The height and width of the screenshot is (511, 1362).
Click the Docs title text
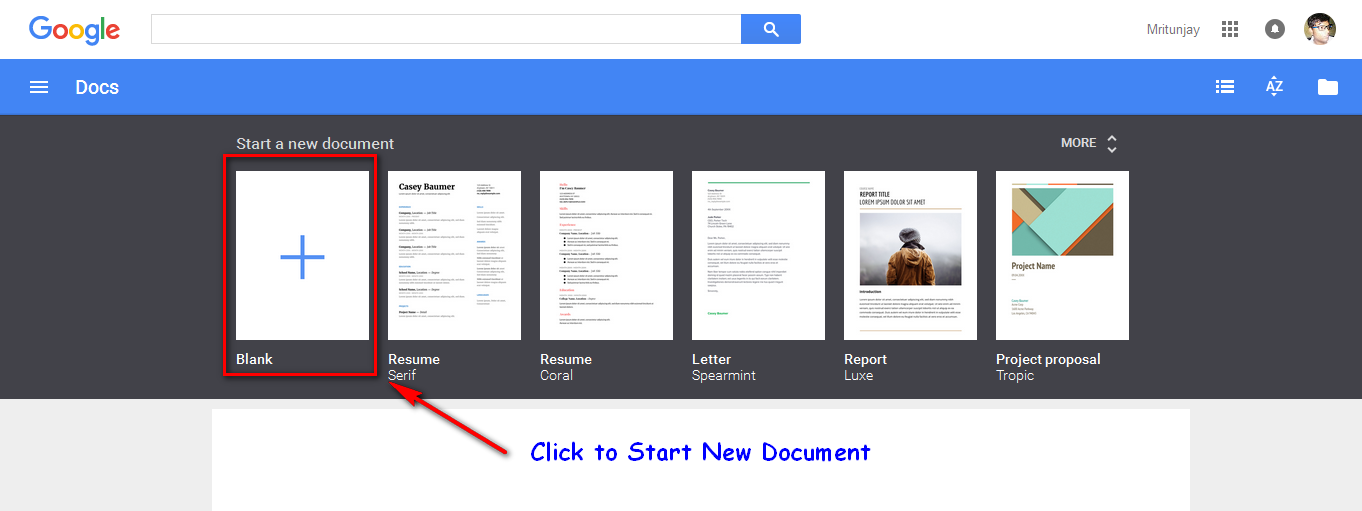coord(97,87)
